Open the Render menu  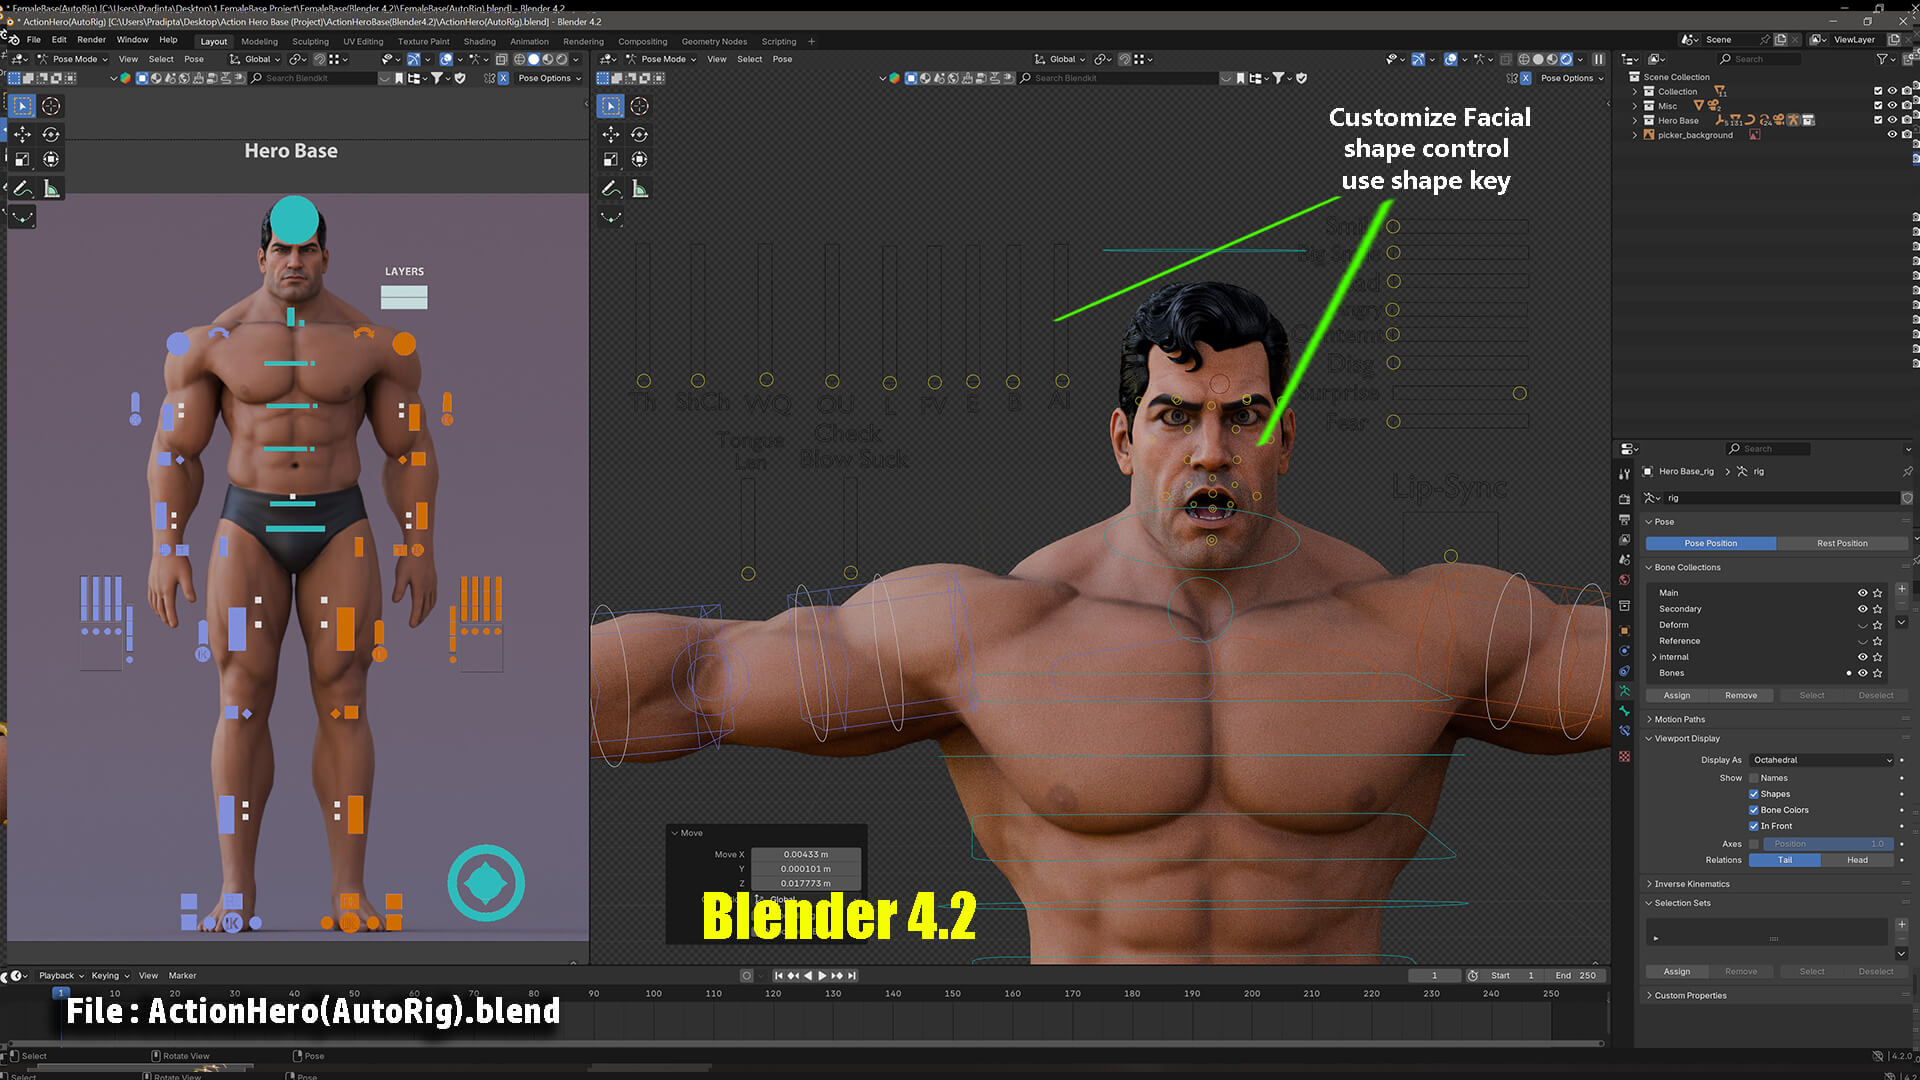(91, 40)
